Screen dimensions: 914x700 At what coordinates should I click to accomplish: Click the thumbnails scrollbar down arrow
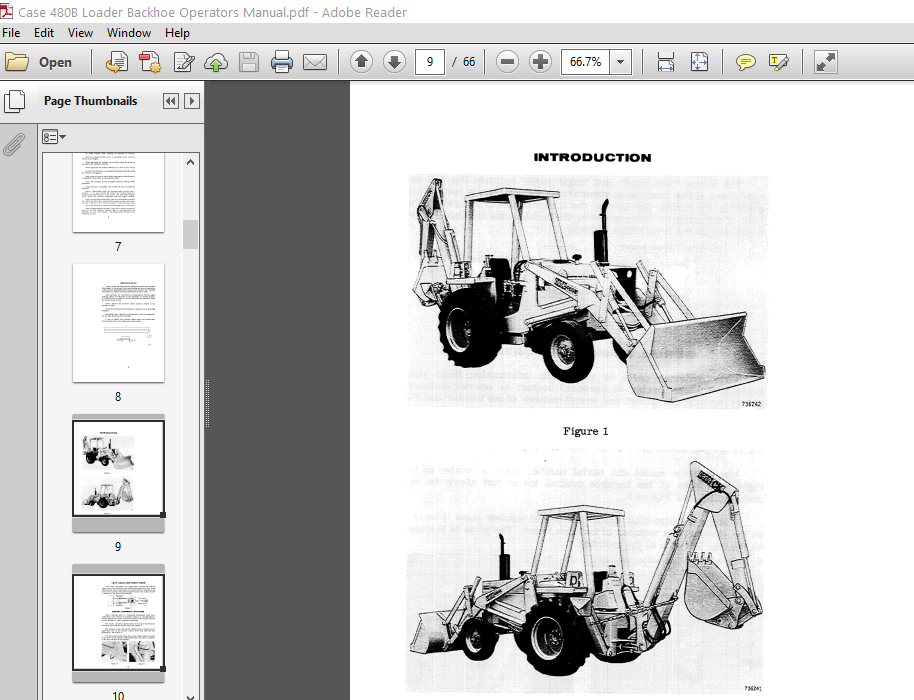pyautogui.click(x=191, y=696)
